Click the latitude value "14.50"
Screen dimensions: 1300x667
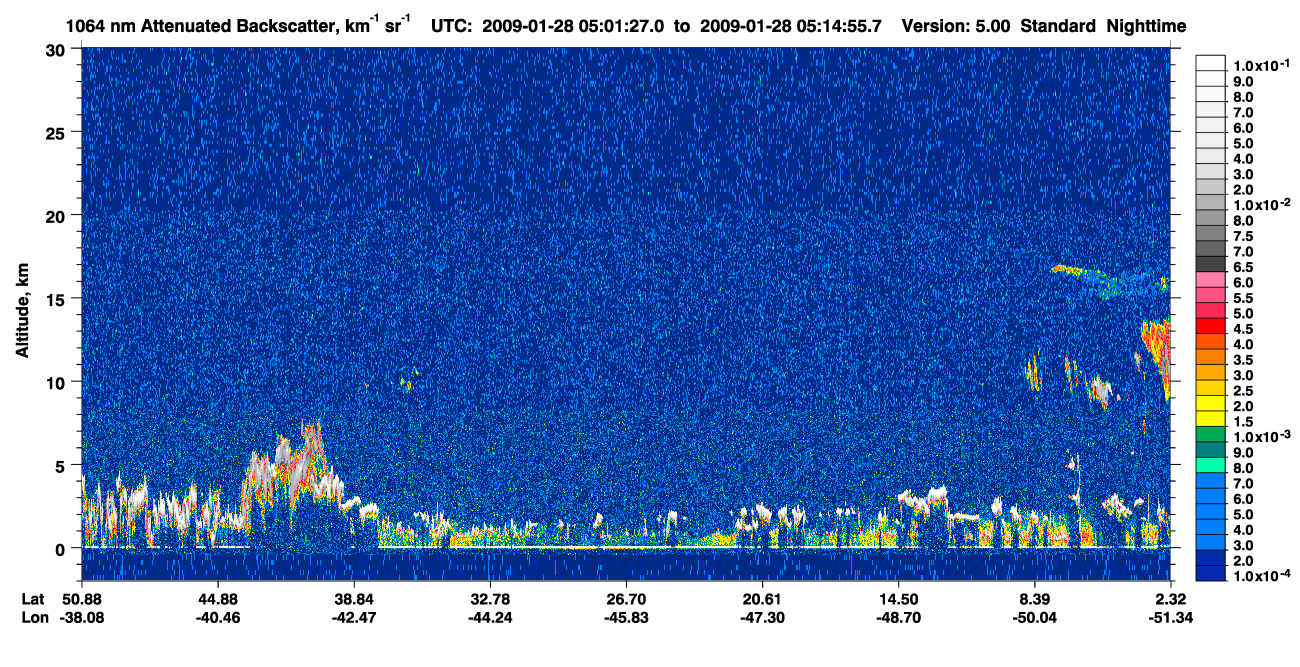click(898, 598)
